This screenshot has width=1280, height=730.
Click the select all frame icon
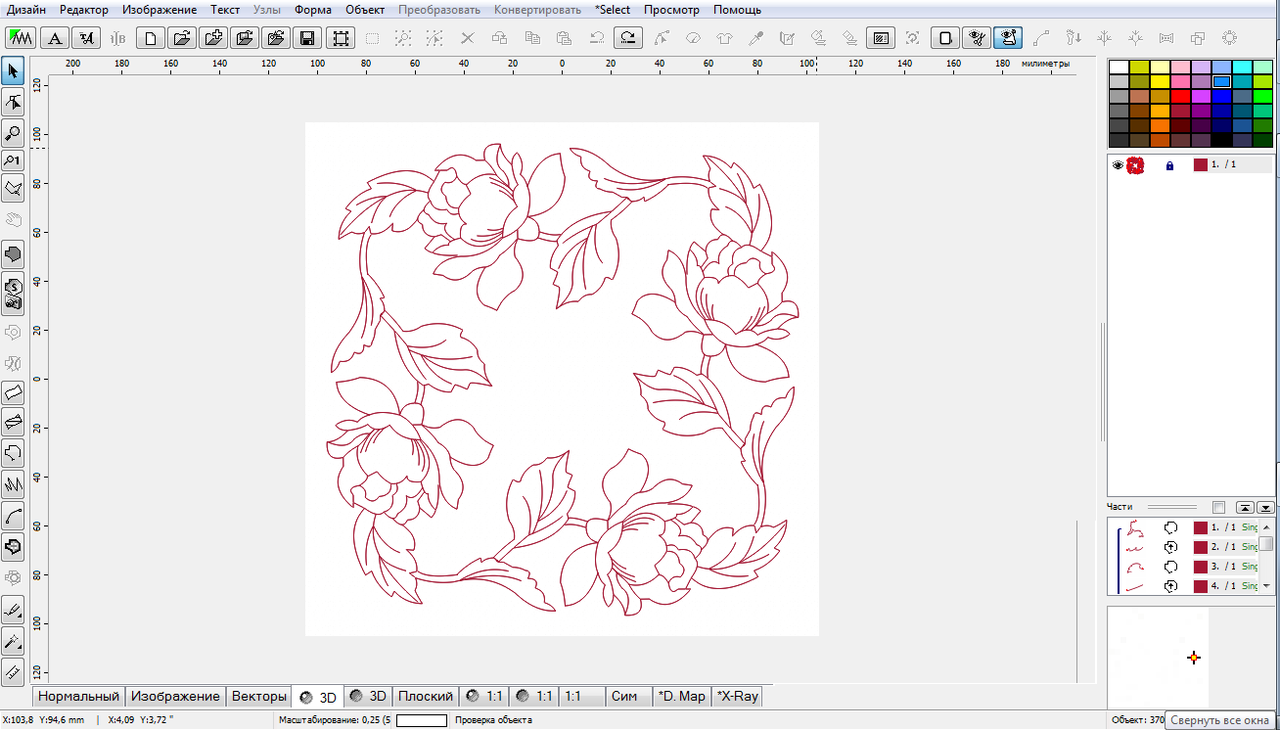(x=341, y=38)
